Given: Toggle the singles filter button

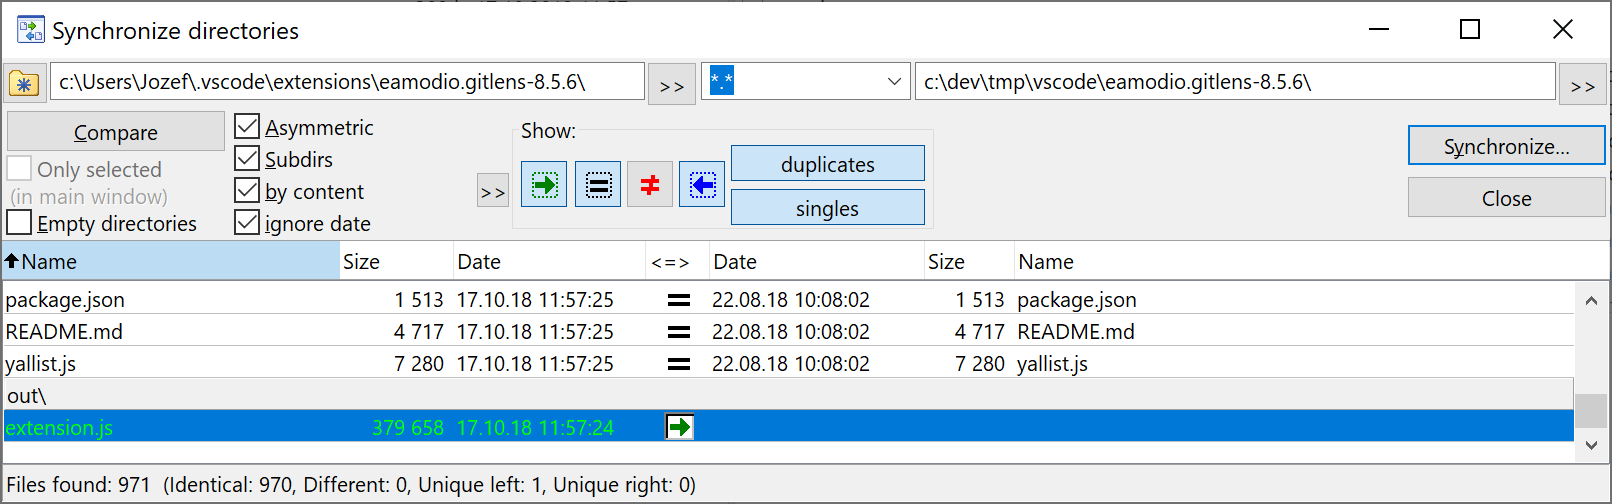Looking at the screenshot, I should [x=828, y=208].
